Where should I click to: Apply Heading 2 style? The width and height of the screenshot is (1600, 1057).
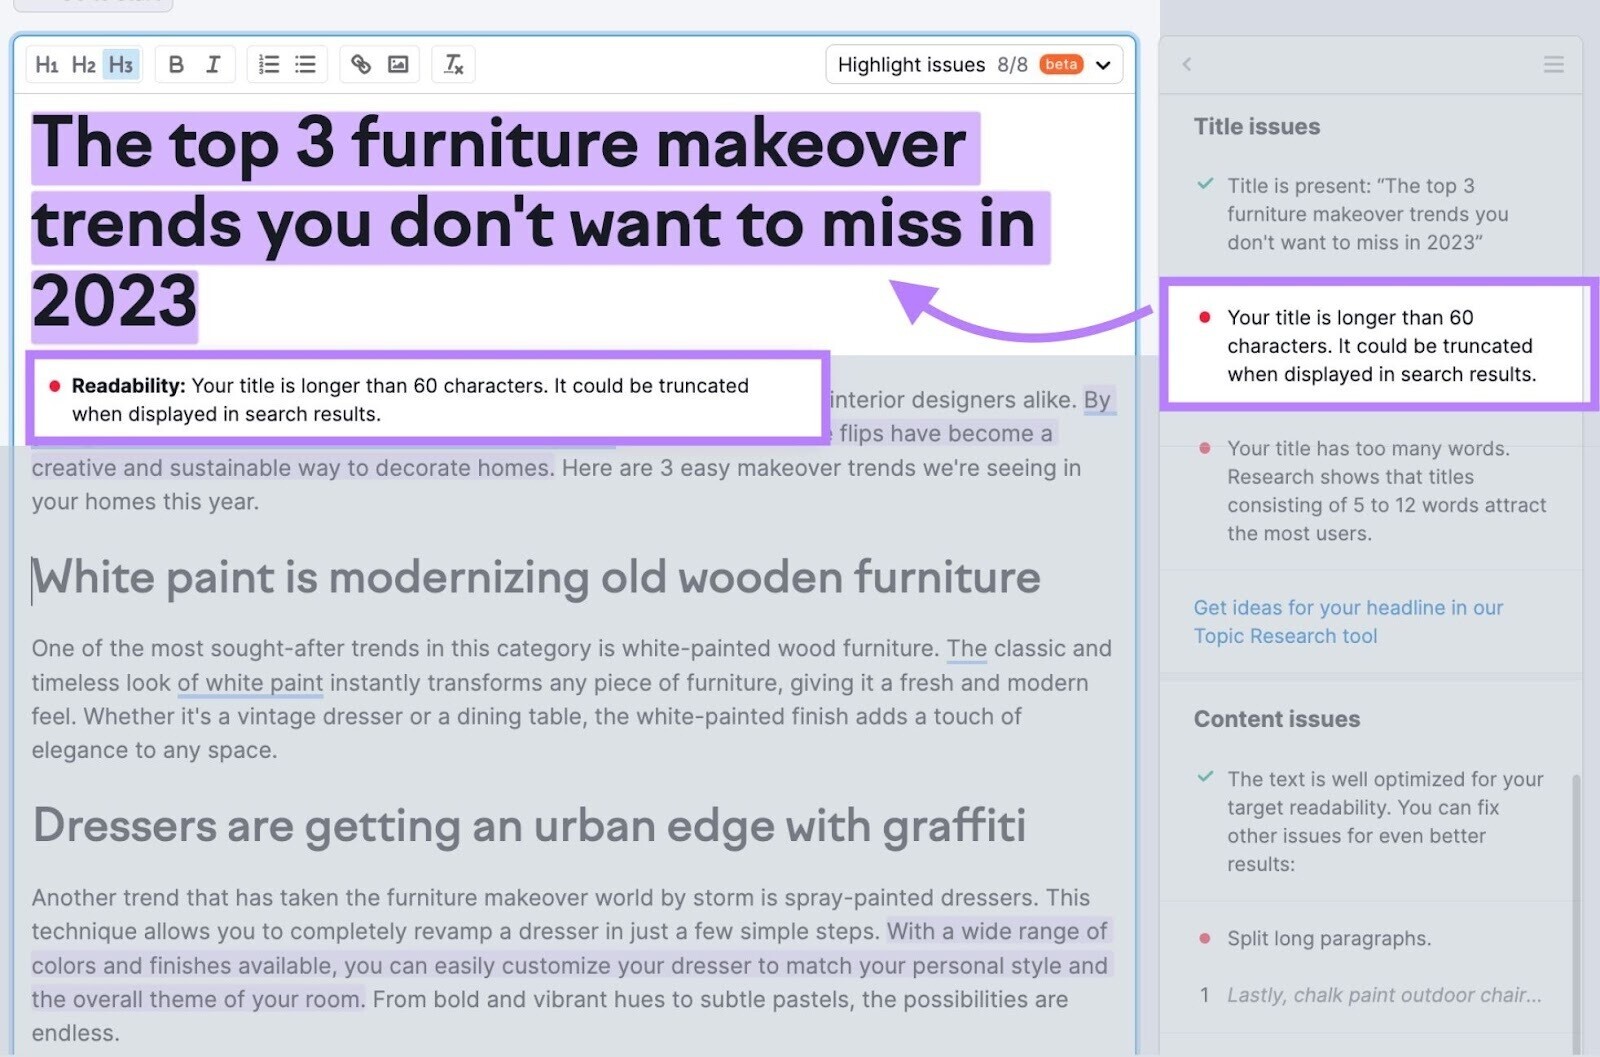[x=84, y=64]
